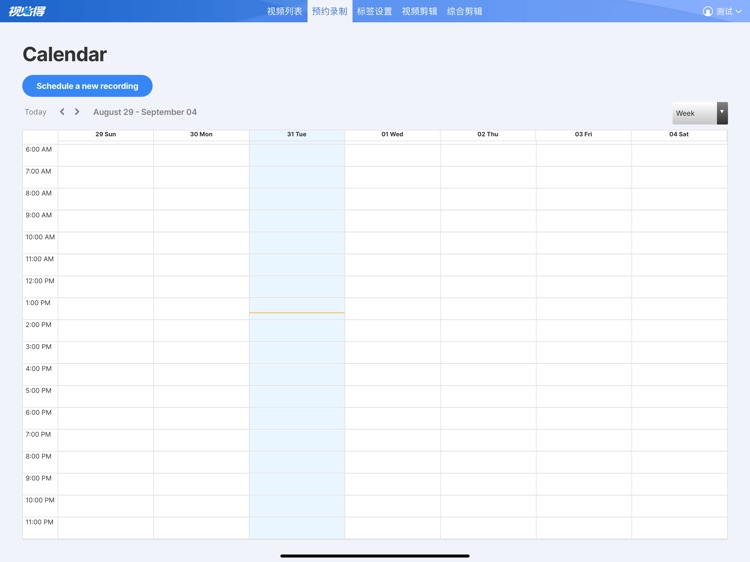Go to next week with right chevron
The height and width of the screenshot is (562, 750).
(77, 111)
